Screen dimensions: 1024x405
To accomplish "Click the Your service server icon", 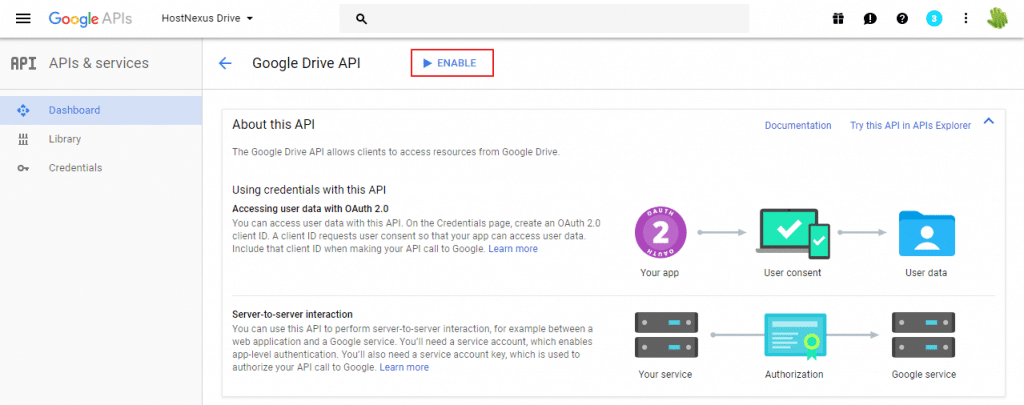I will 666,335.
